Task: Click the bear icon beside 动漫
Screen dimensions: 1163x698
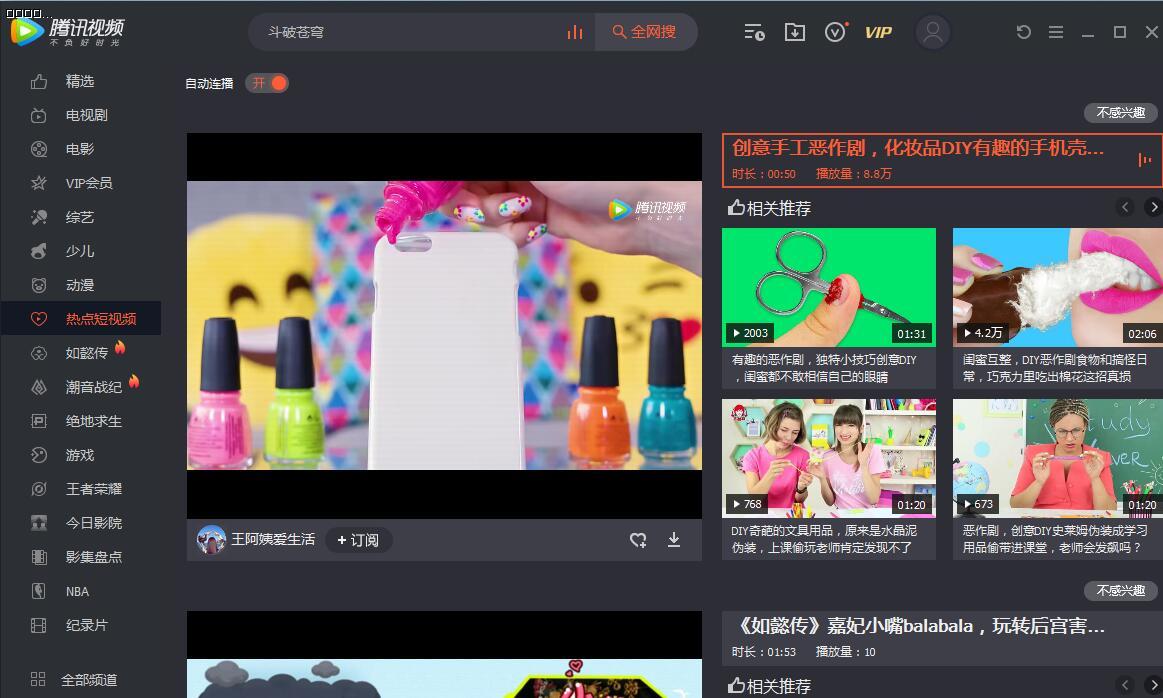Action: pyautogui.click(x=39, y=285)
